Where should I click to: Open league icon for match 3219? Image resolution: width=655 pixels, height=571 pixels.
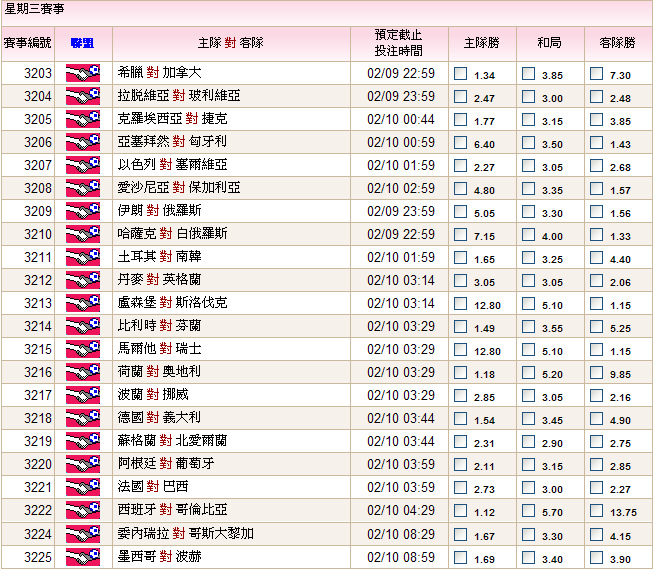[83, 441]
